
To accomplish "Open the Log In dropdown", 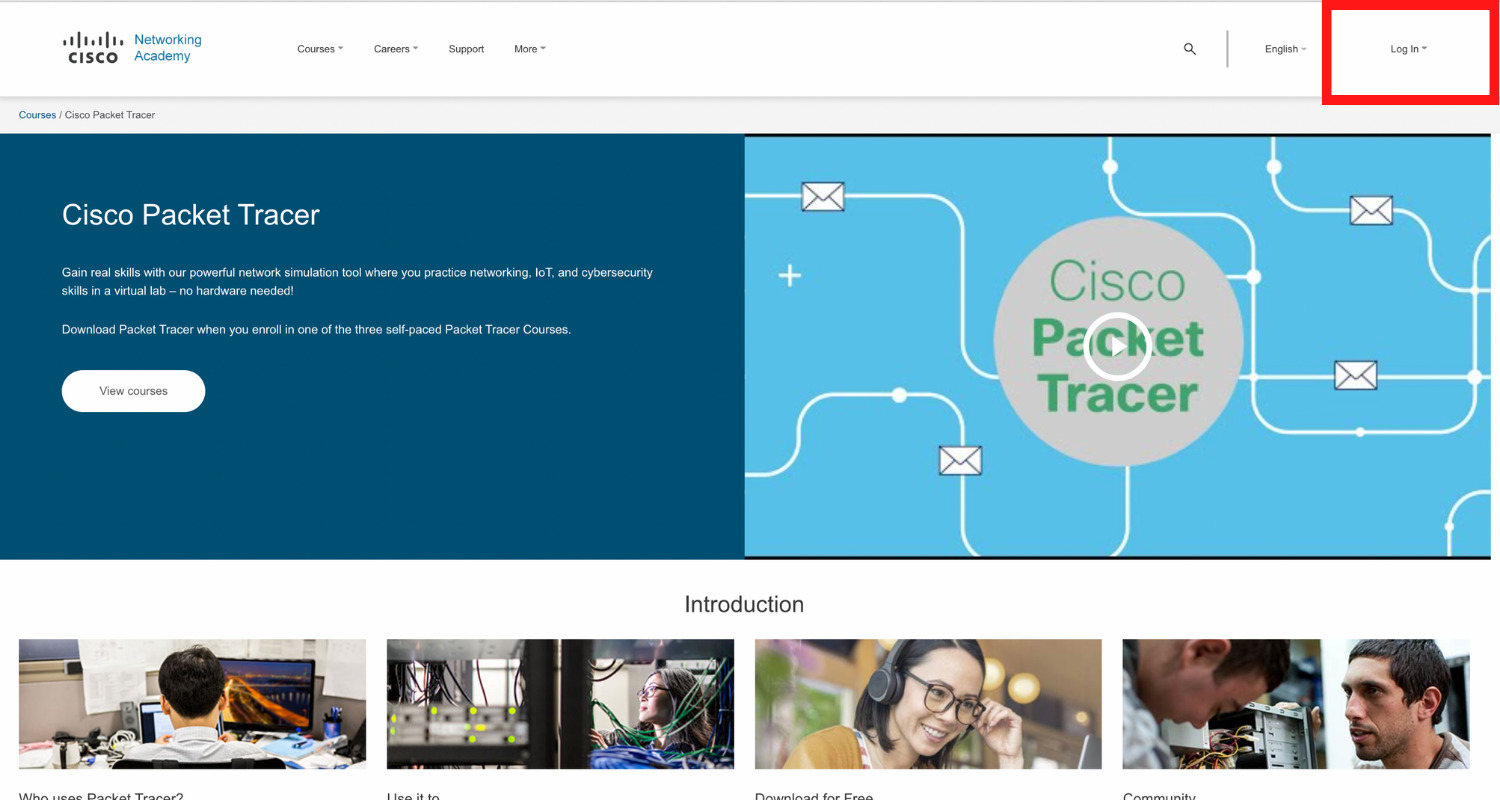I will (1408, 49).
